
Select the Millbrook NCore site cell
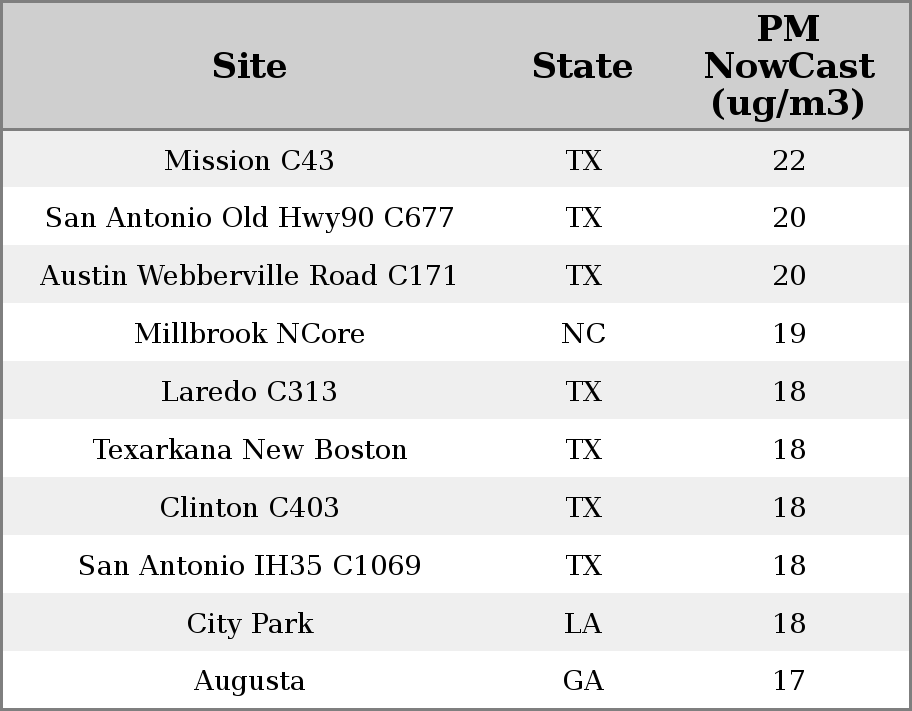pyautogui.click(x=249, y=334)
